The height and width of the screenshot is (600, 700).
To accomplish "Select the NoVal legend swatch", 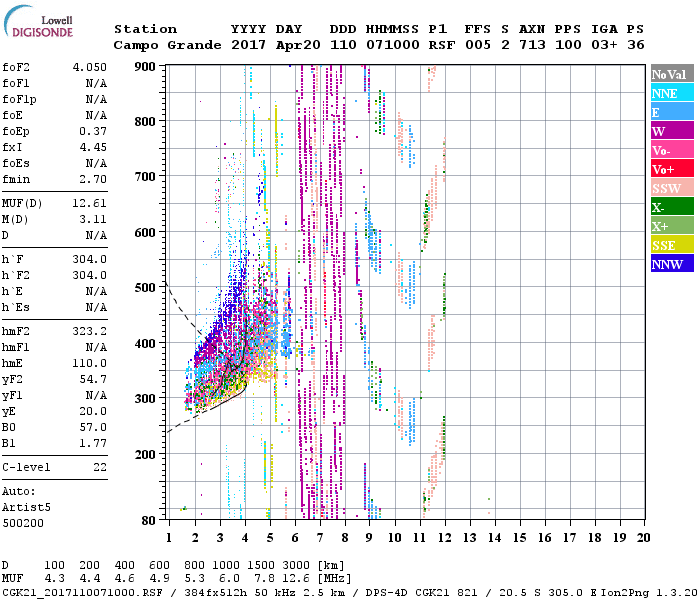I will point(671,74).
